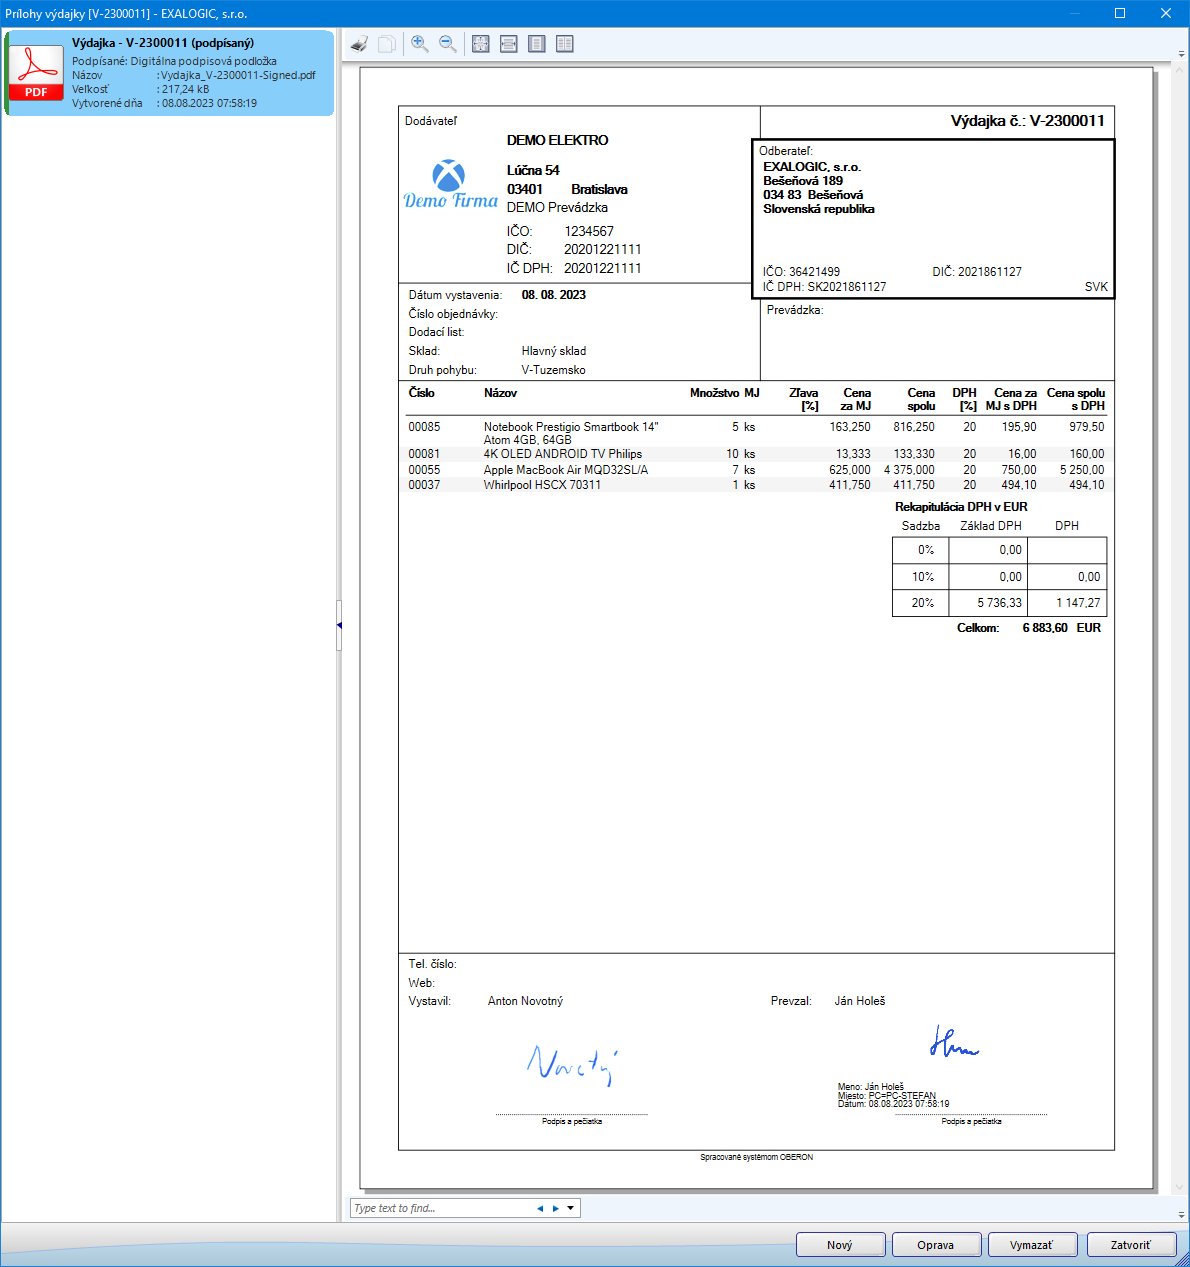Click the Print icon in the toolbar
Screen dimensions: 1190x1267
tap(360, 44)
